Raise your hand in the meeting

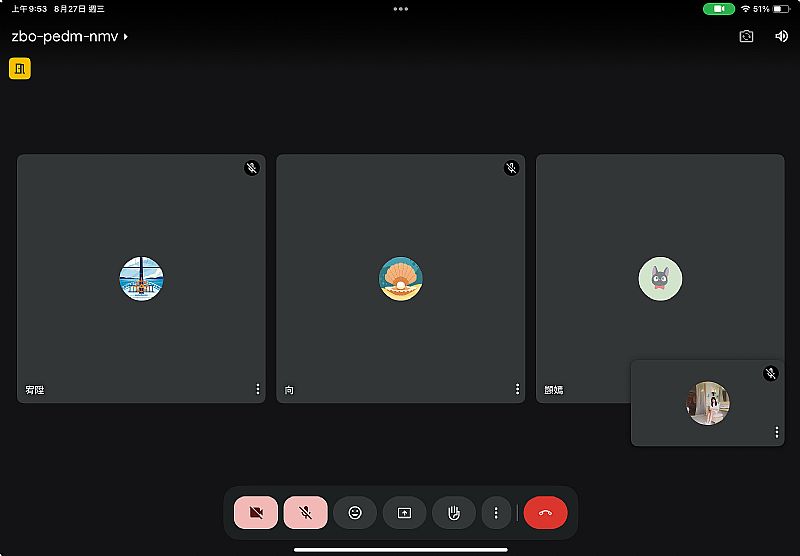click(x=453, y=513)
